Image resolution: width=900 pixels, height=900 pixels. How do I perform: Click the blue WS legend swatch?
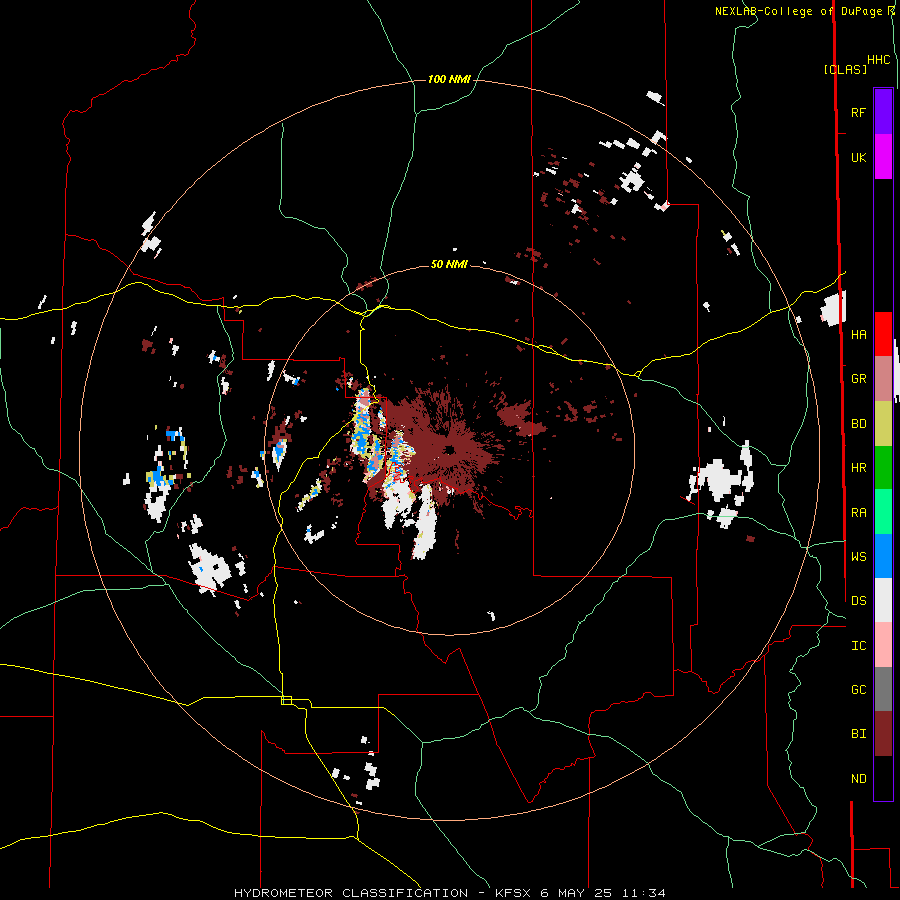point(883,556)
